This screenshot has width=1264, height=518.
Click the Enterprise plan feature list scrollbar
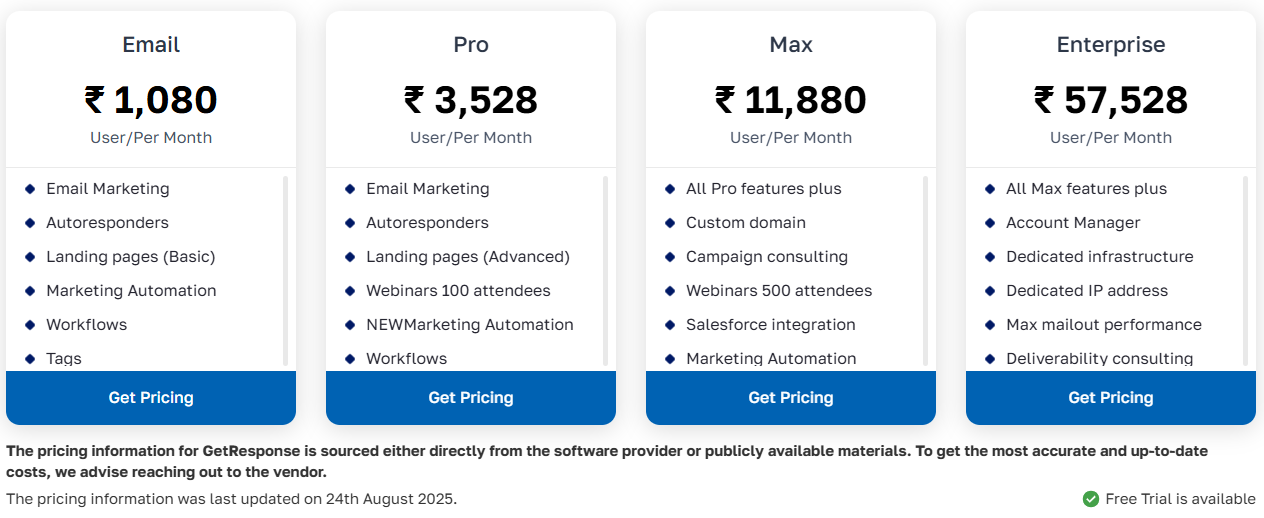(x=1245, y=270)
